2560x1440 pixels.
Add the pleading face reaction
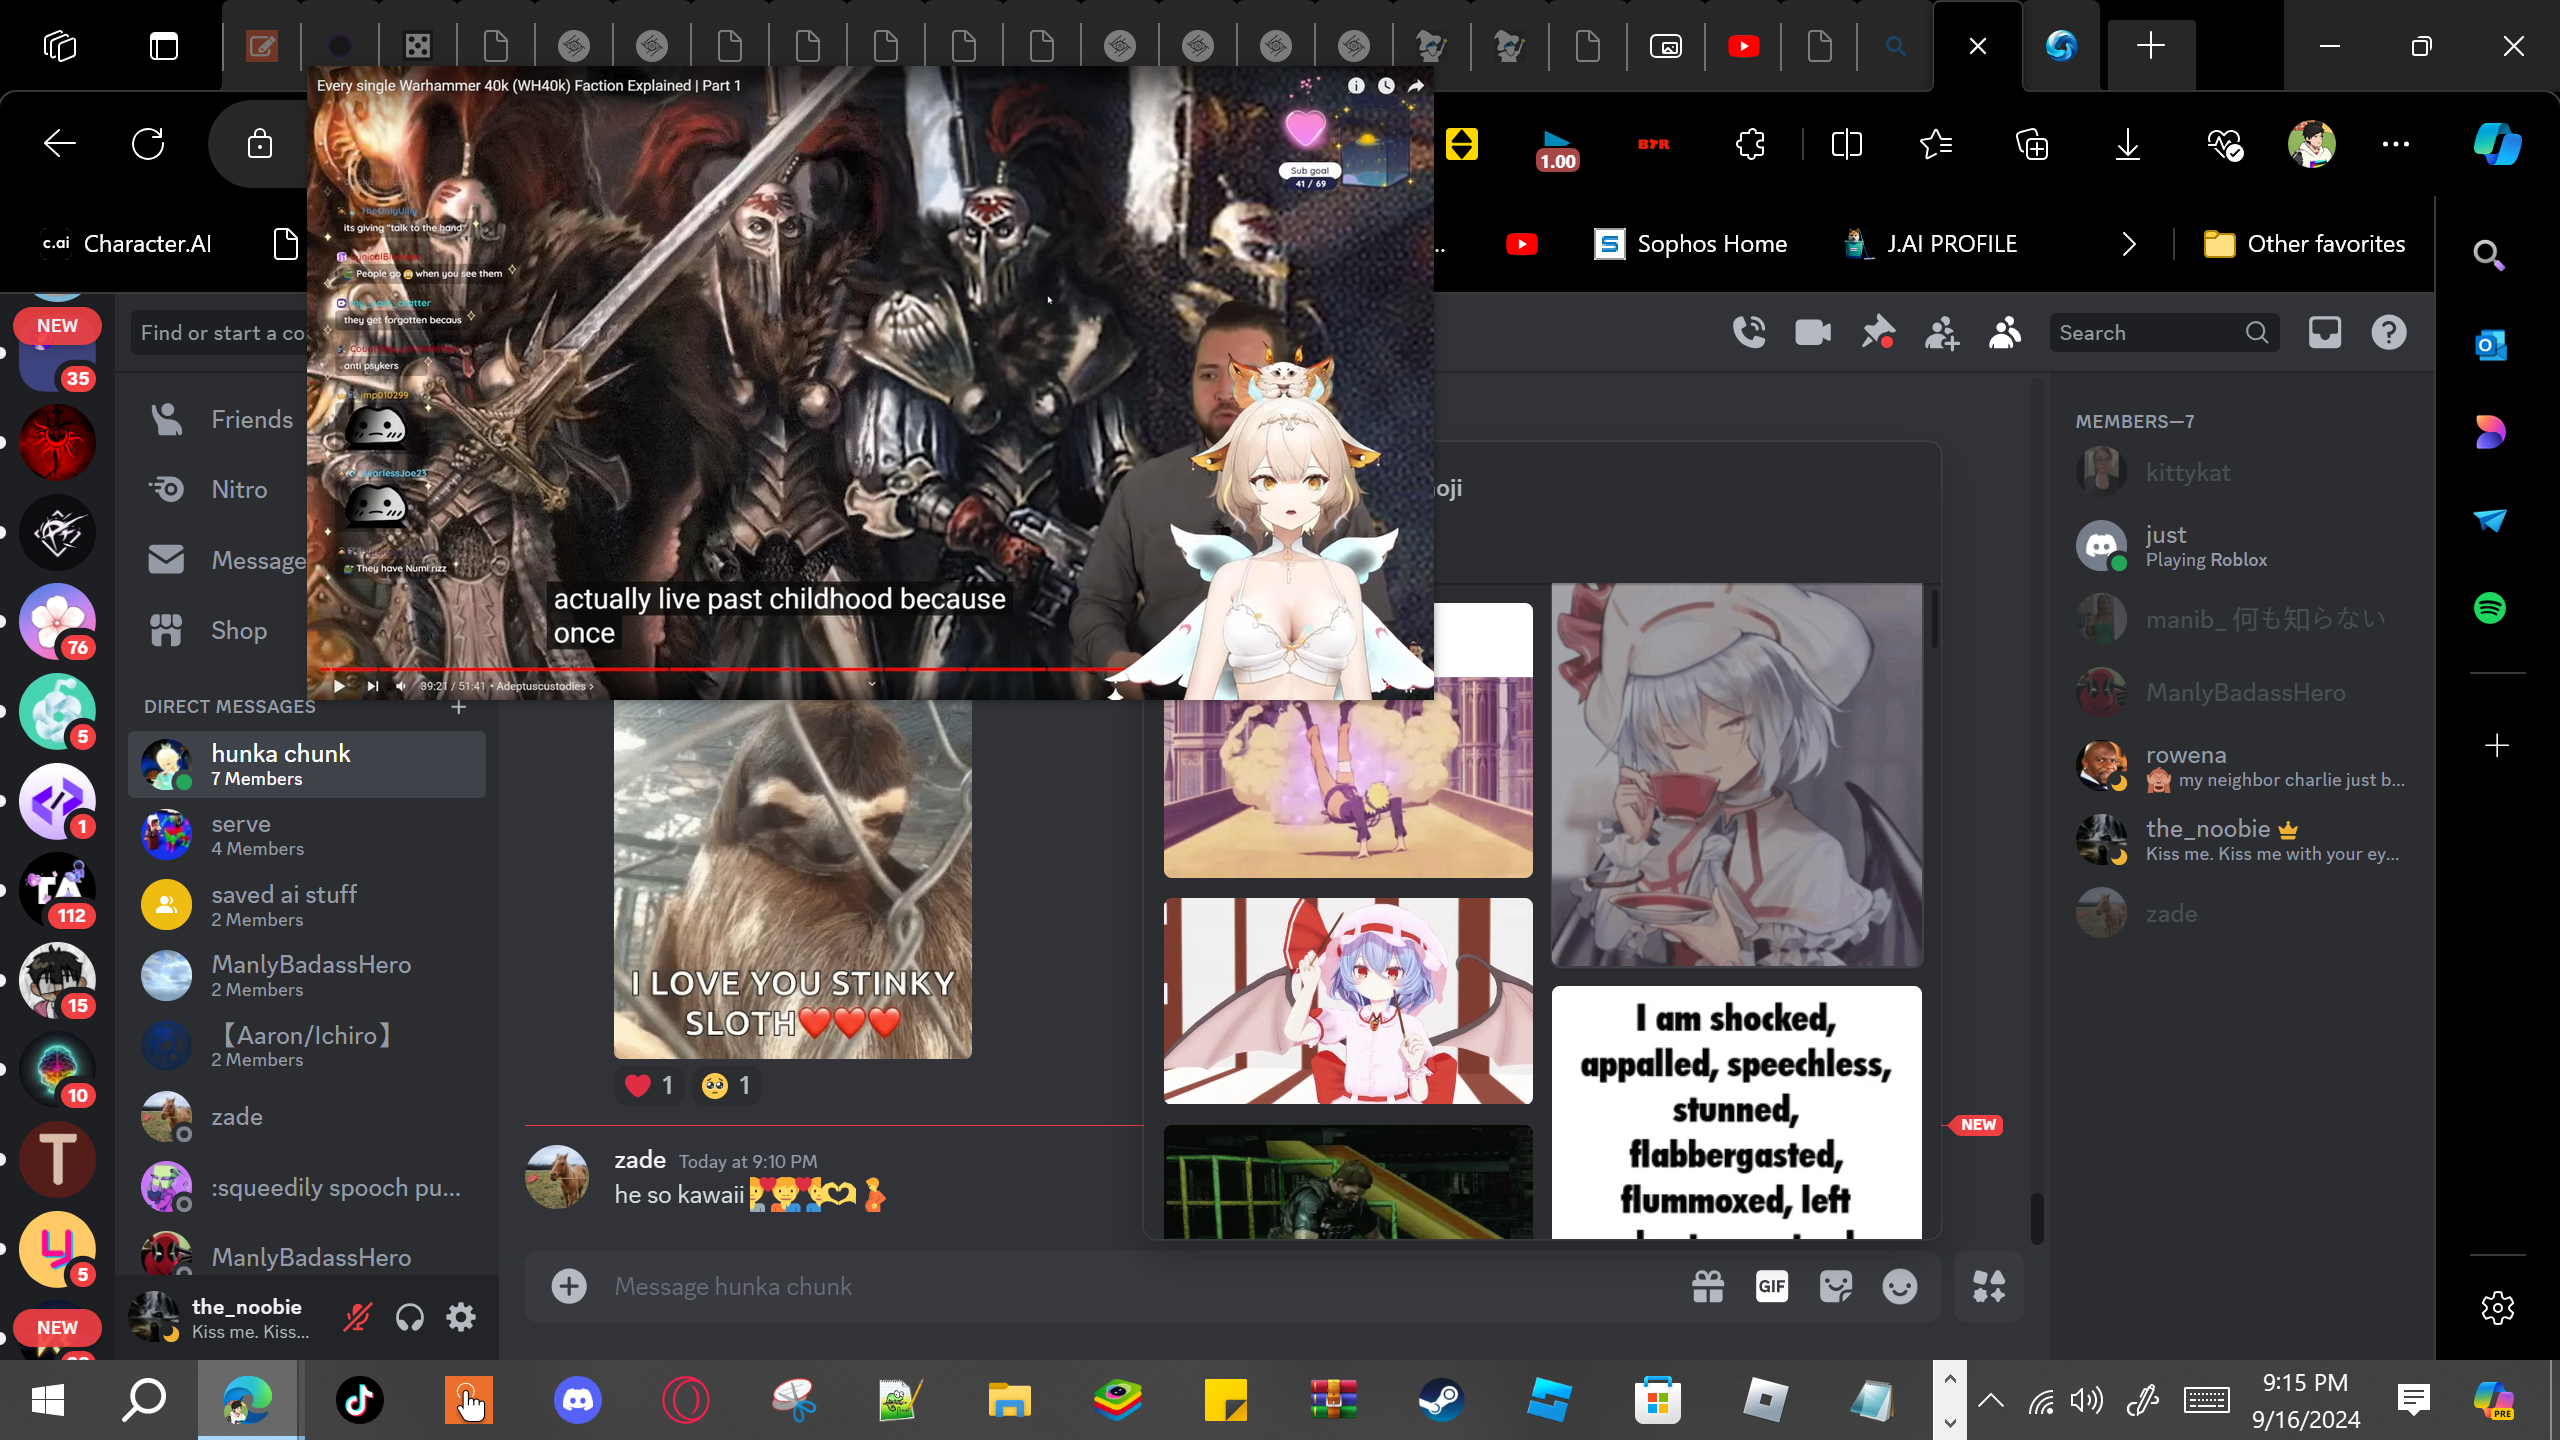[x=726, y=1085]
